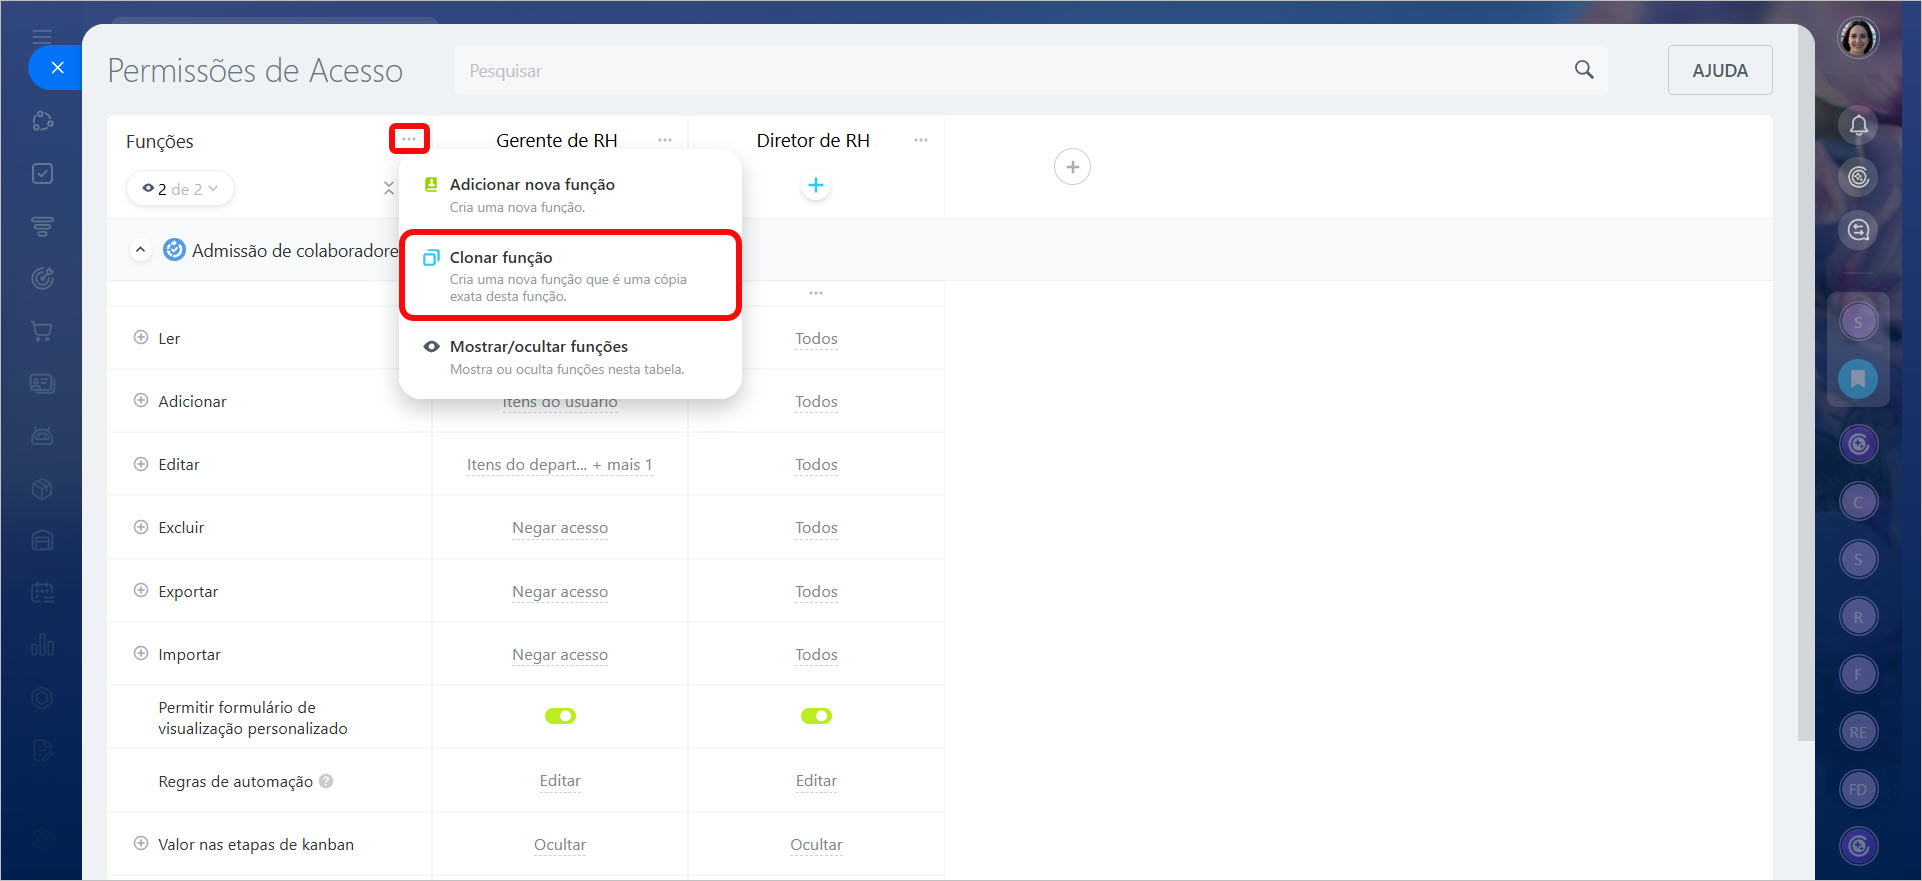The width and height of the screenshot is (1922, 881).
Task: Toggle custom view form for Diretor de RH
Action: 816,716
